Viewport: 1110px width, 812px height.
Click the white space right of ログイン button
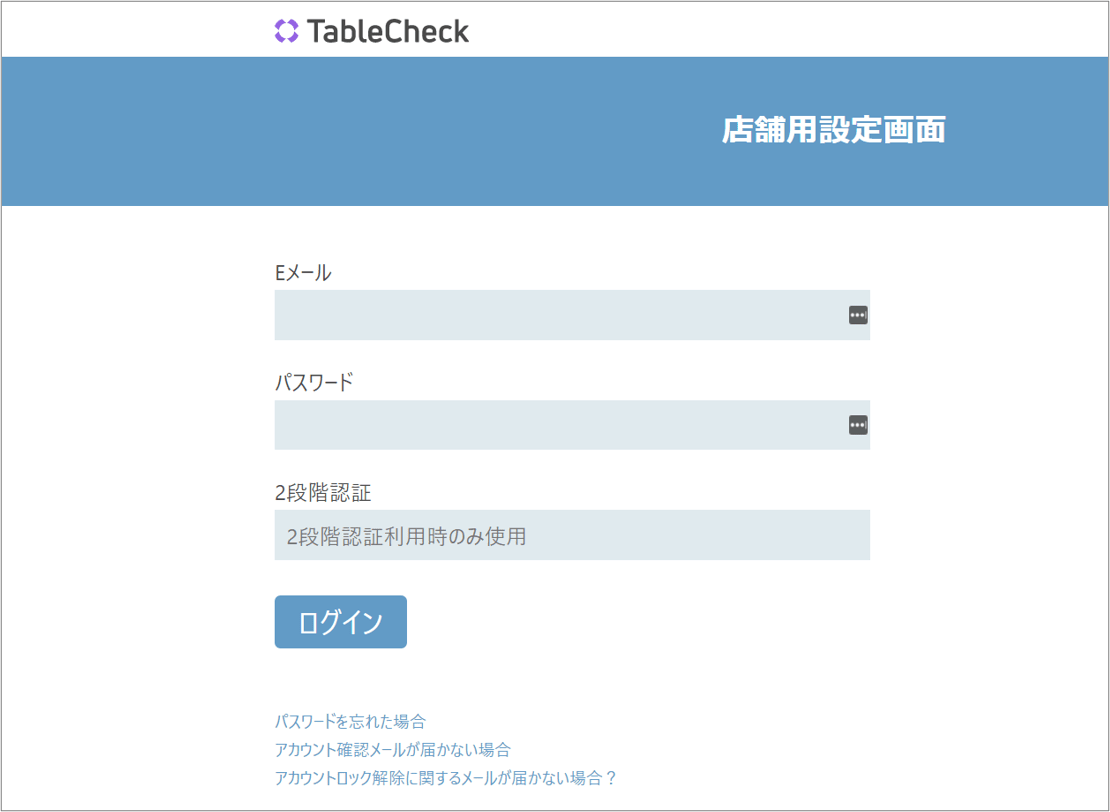click(x=650, y=622)
